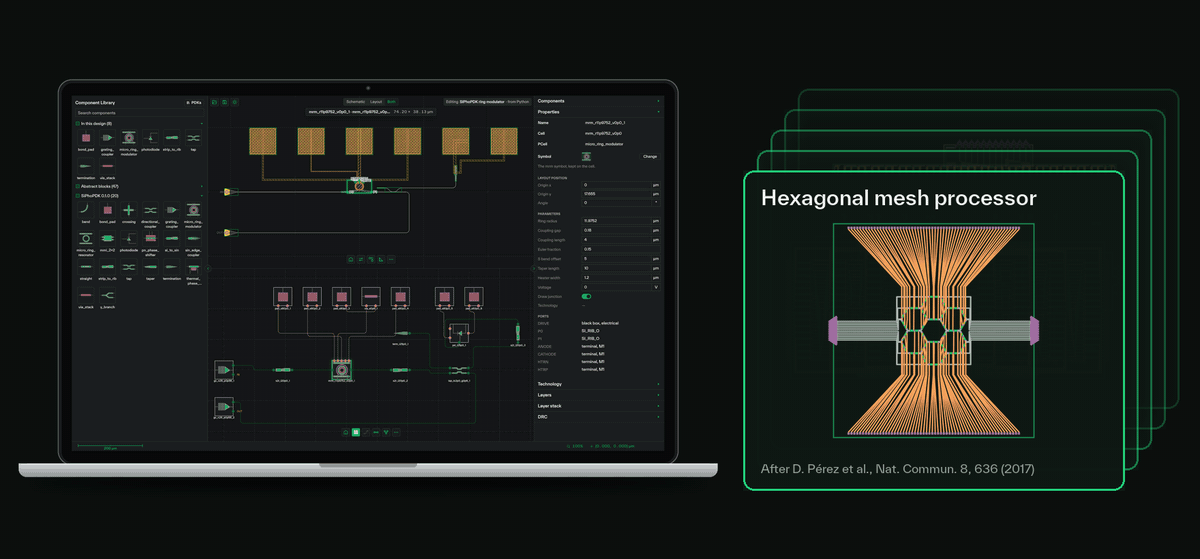Pick mmi_2x2 in SiPhoPDK list
Viewport: 1200px width, 559px height.
(x=107, y=238)
